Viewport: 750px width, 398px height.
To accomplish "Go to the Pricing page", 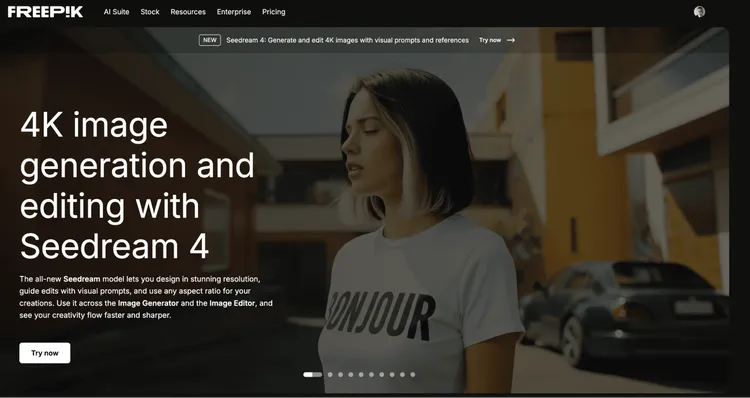I will 274,12.
